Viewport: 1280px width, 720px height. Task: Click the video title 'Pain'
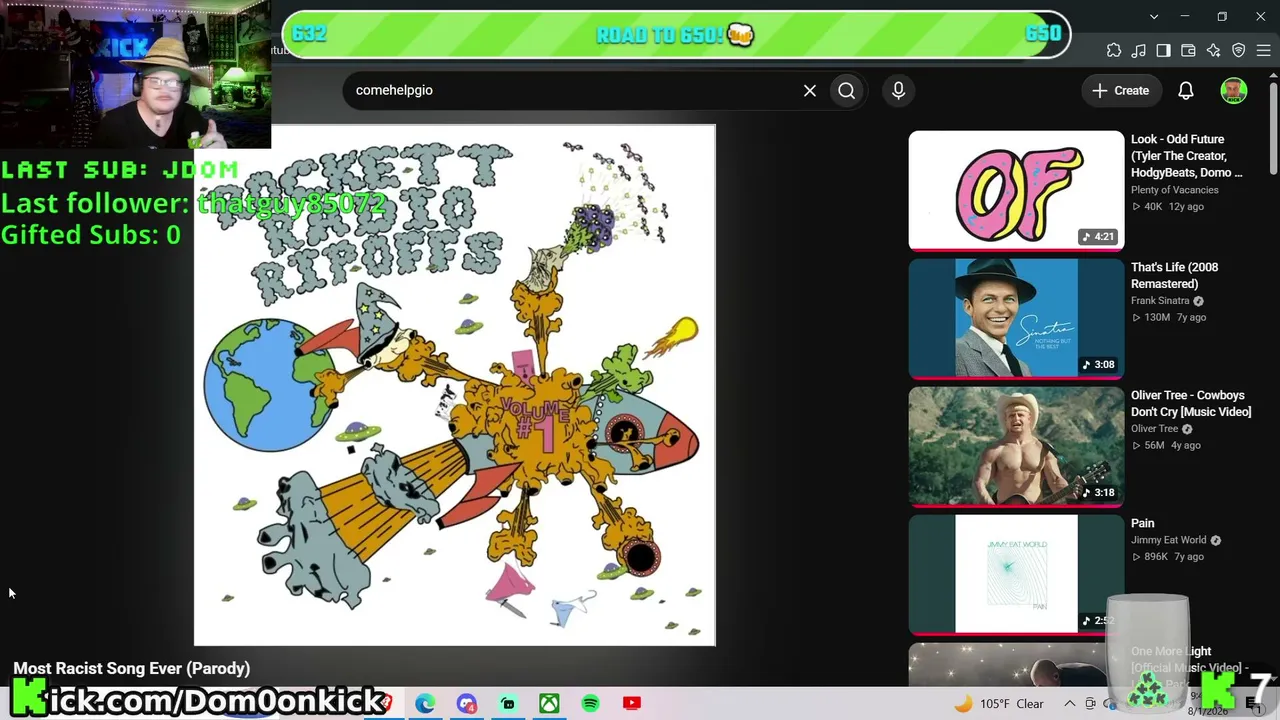tap(1143, 523)
